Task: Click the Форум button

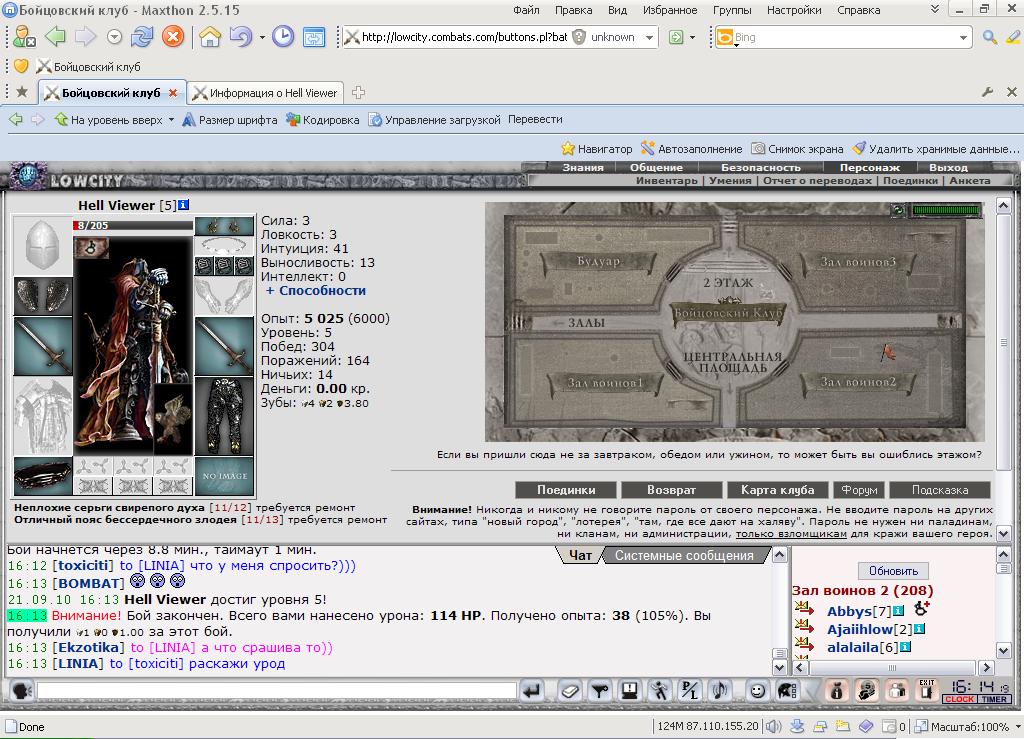Action: [x=859, y=490]
